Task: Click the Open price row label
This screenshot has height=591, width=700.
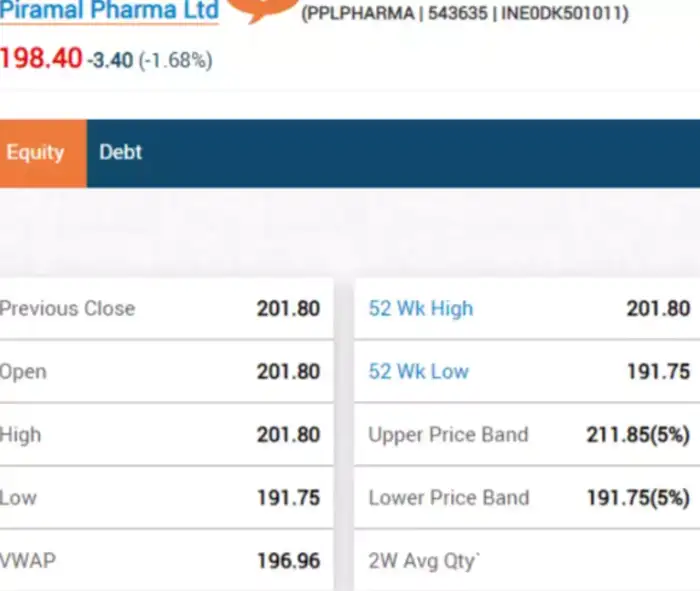Action: pyautogui.click(x=24, y=372)
